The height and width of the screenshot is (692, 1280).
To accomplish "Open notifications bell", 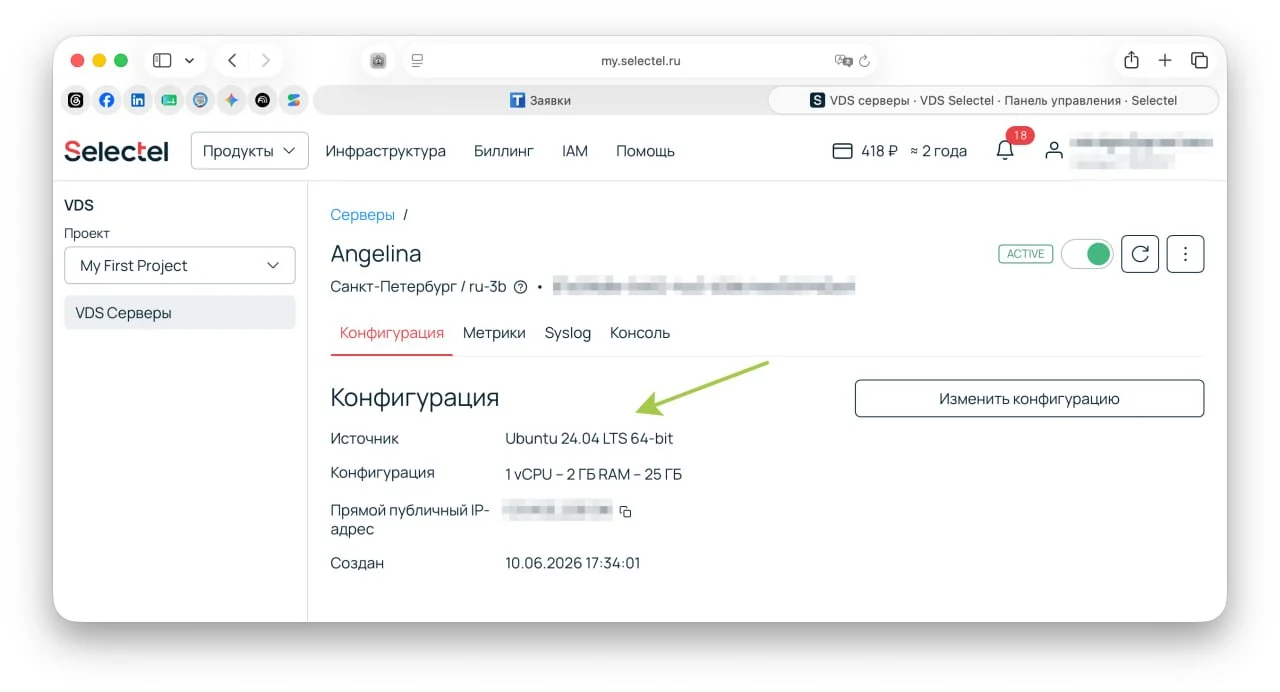I will coord(1005,151).
